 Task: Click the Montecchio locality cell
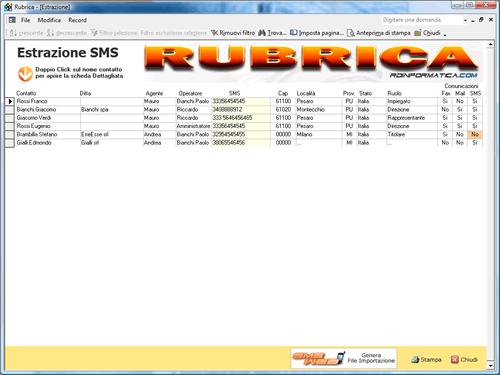(x=318, y=109)
